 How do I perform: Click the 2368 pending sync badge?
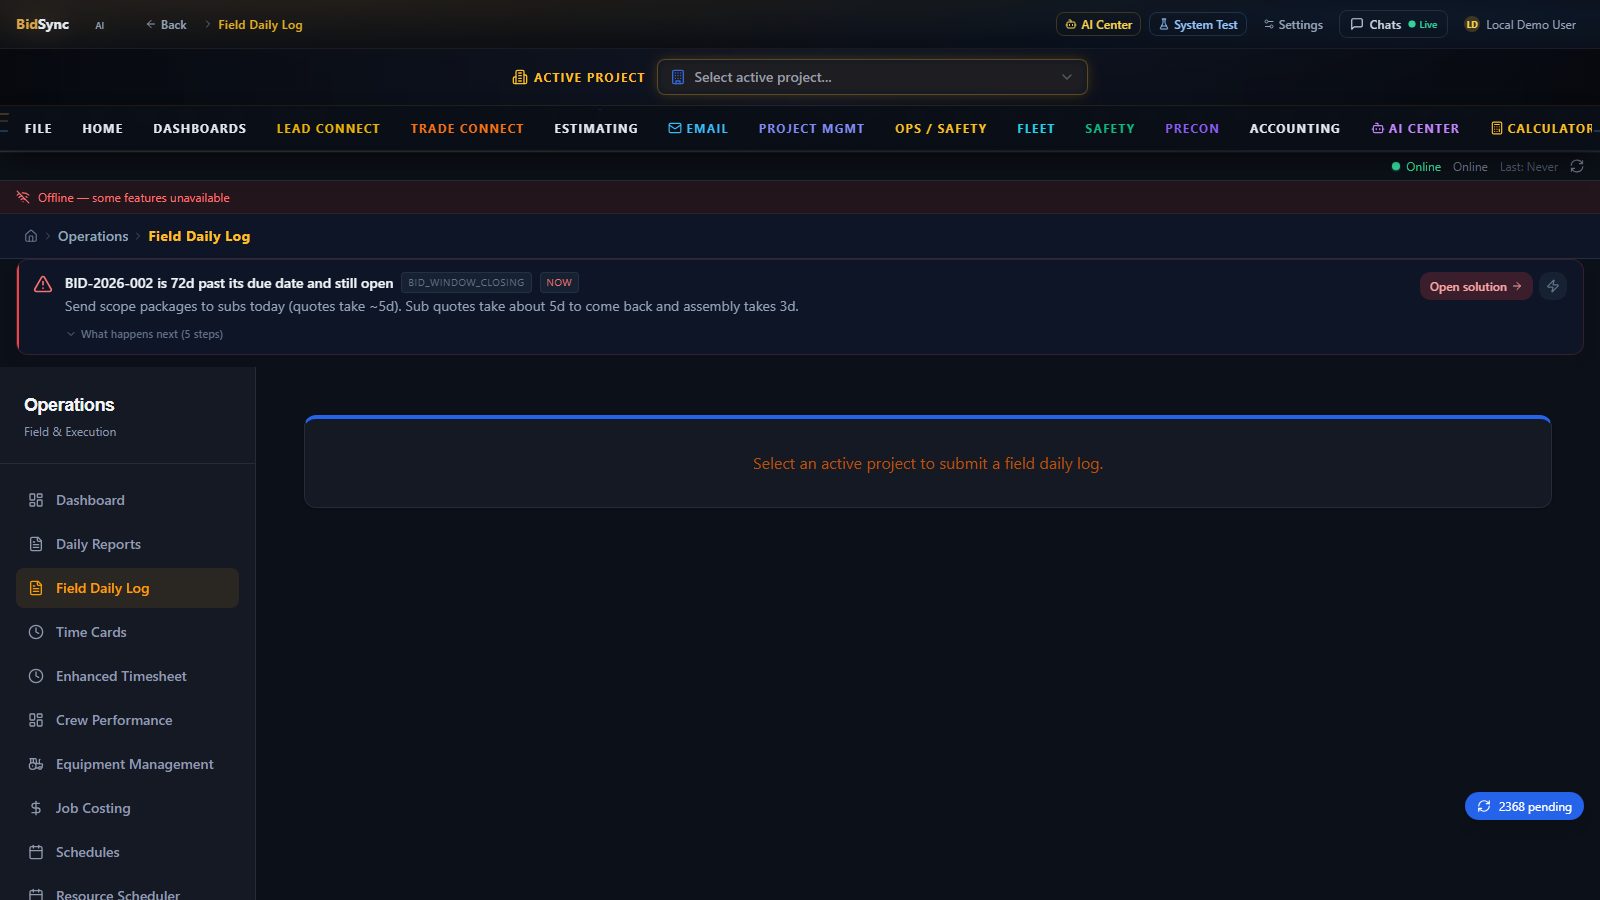(1524, 806)
